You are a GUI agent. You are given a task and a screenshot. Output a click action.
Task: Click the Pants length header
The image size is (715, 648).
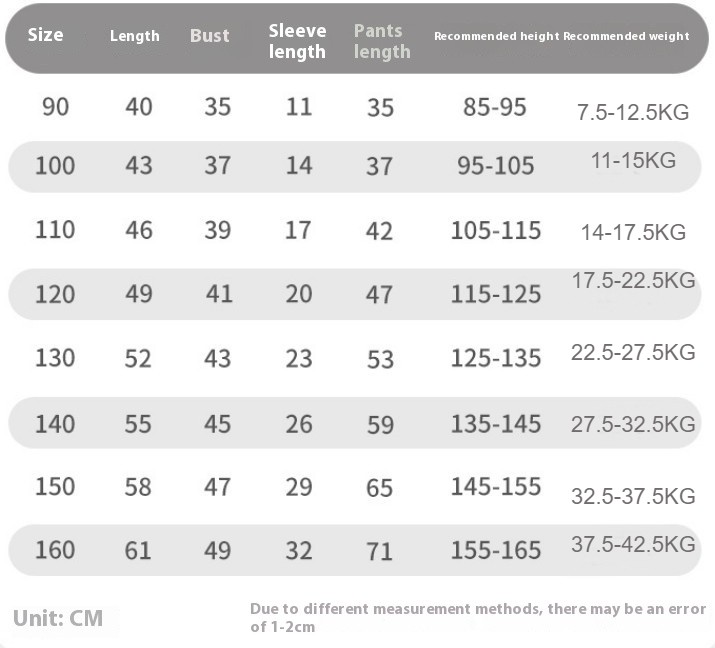click(x=382, y=41)
